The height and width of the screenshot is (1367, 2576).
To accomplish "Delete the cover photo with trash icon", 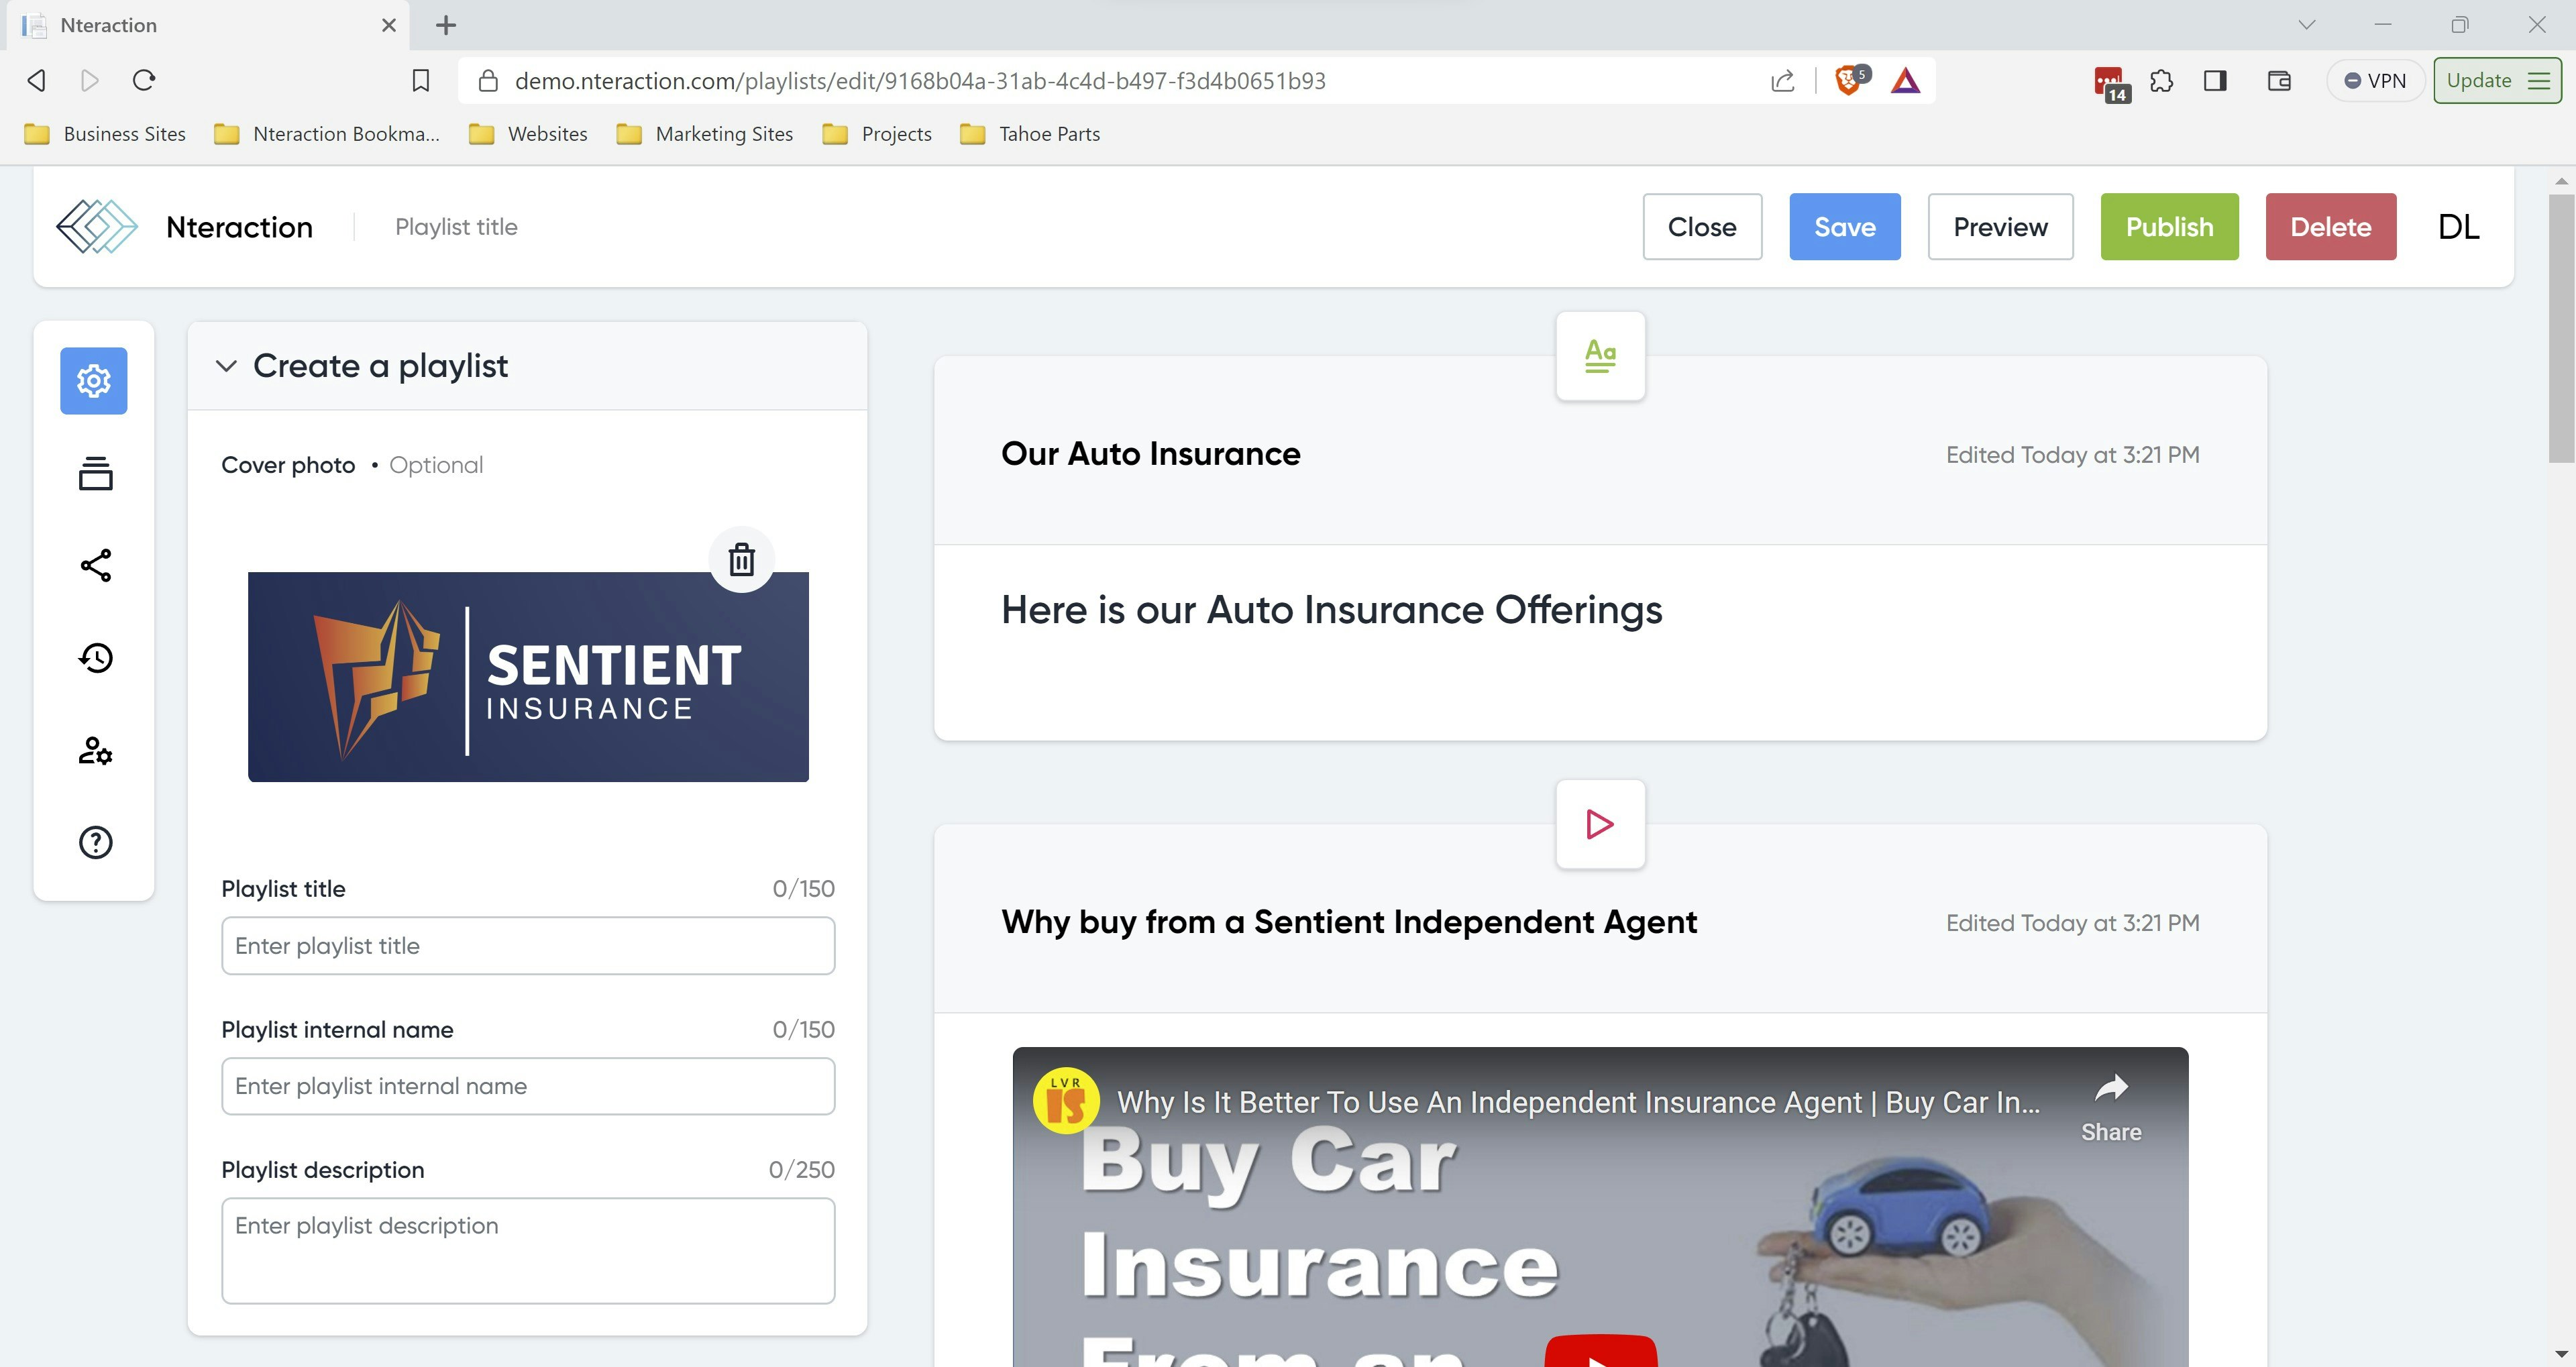I will pos(741,559).
